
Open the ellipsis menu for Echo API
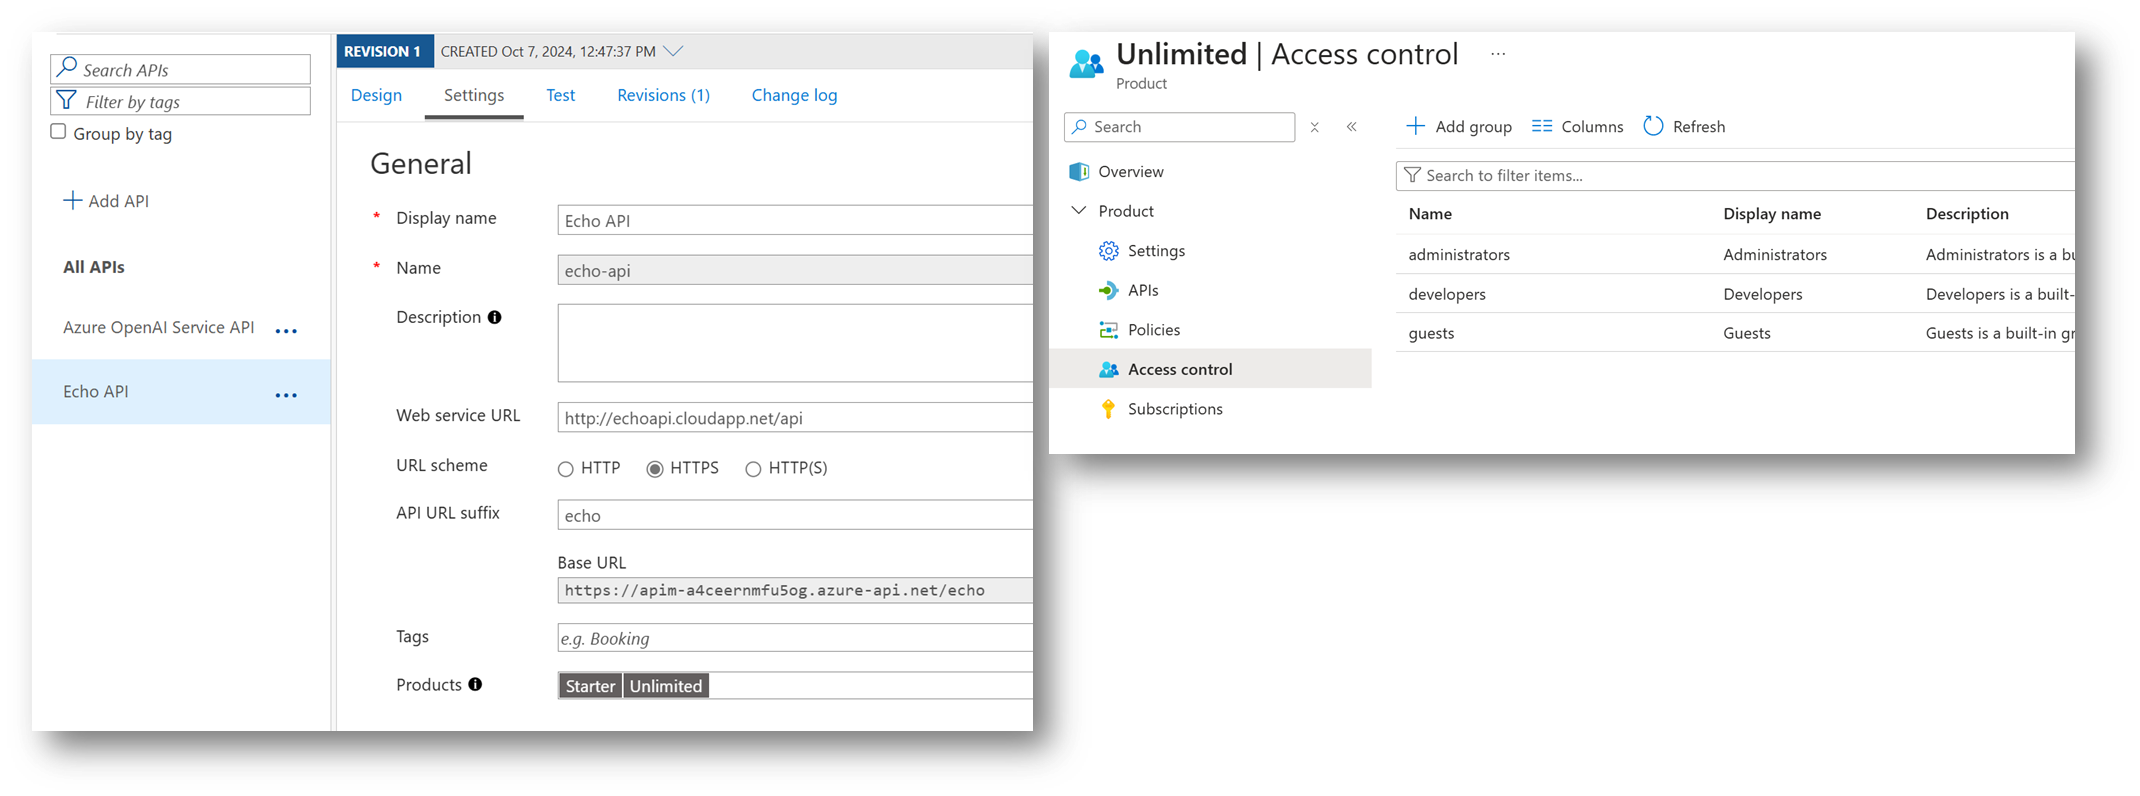click(x=286, y=395)
